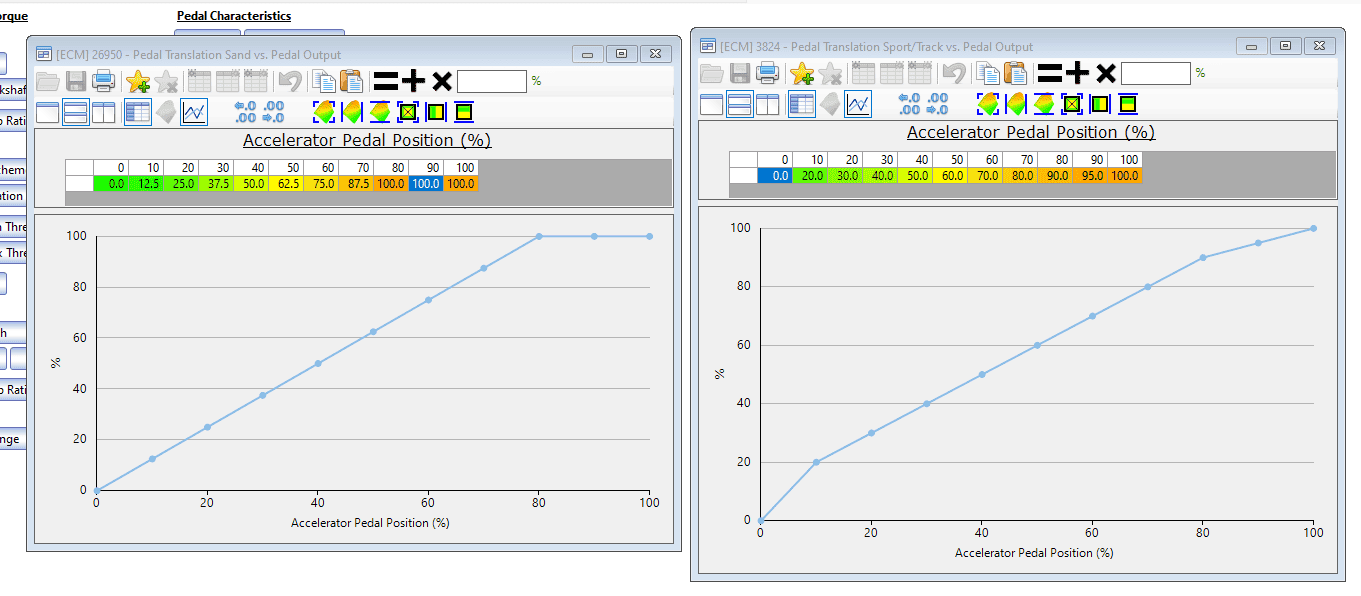Image resolution: width=1361 pixels, height=596 pixels.
Task: Select the 60.0 cell in Sport/Track table
Action: click(950, 176)
